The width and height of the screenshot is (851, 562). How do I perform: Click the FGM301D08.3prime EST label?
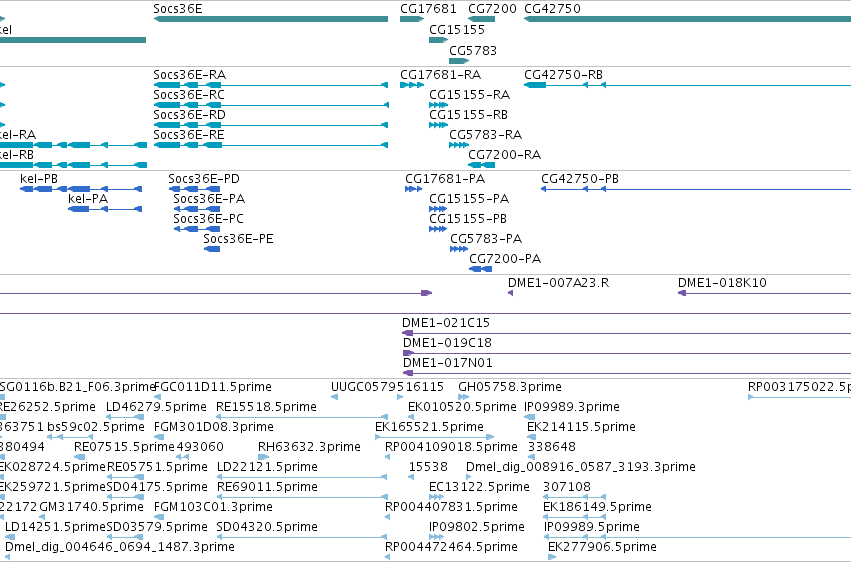point(213,427)
